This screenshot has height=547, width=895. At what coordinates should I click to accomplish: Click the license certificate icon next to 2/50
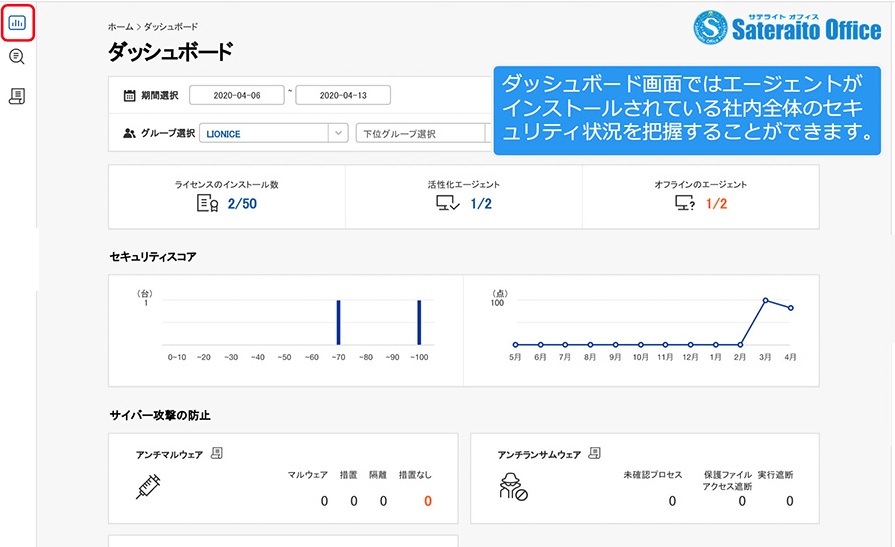[x=207, y=203]
